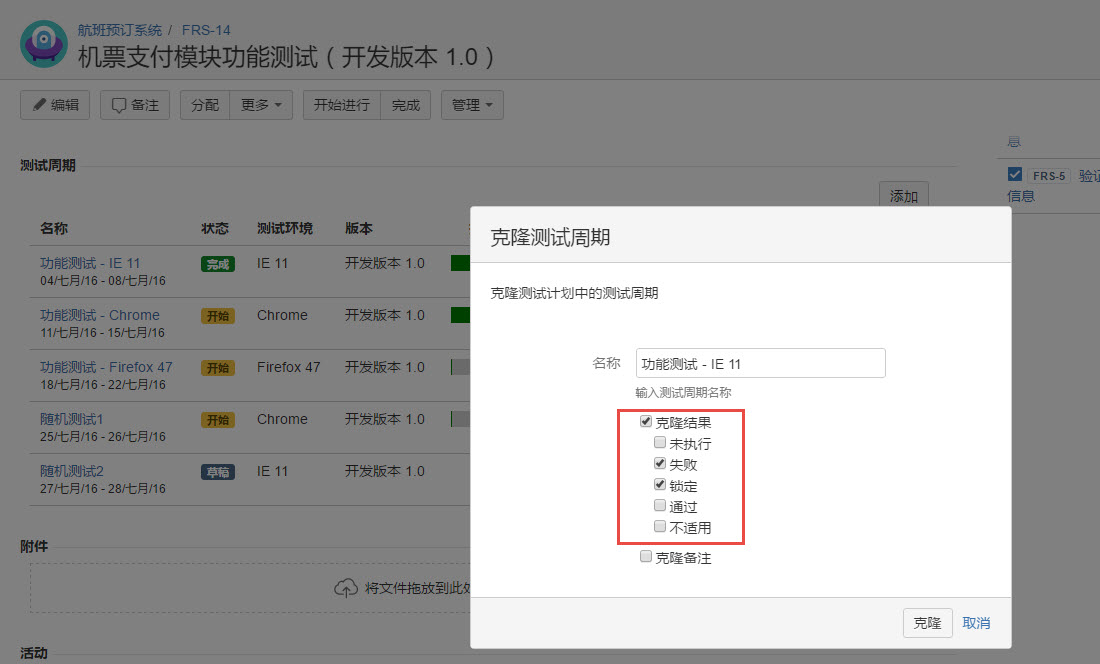Open the project avatar icon
Image resolution: width=1100 pixels, height=664 pixels.
pyautogui.click(x=43, y=44)
